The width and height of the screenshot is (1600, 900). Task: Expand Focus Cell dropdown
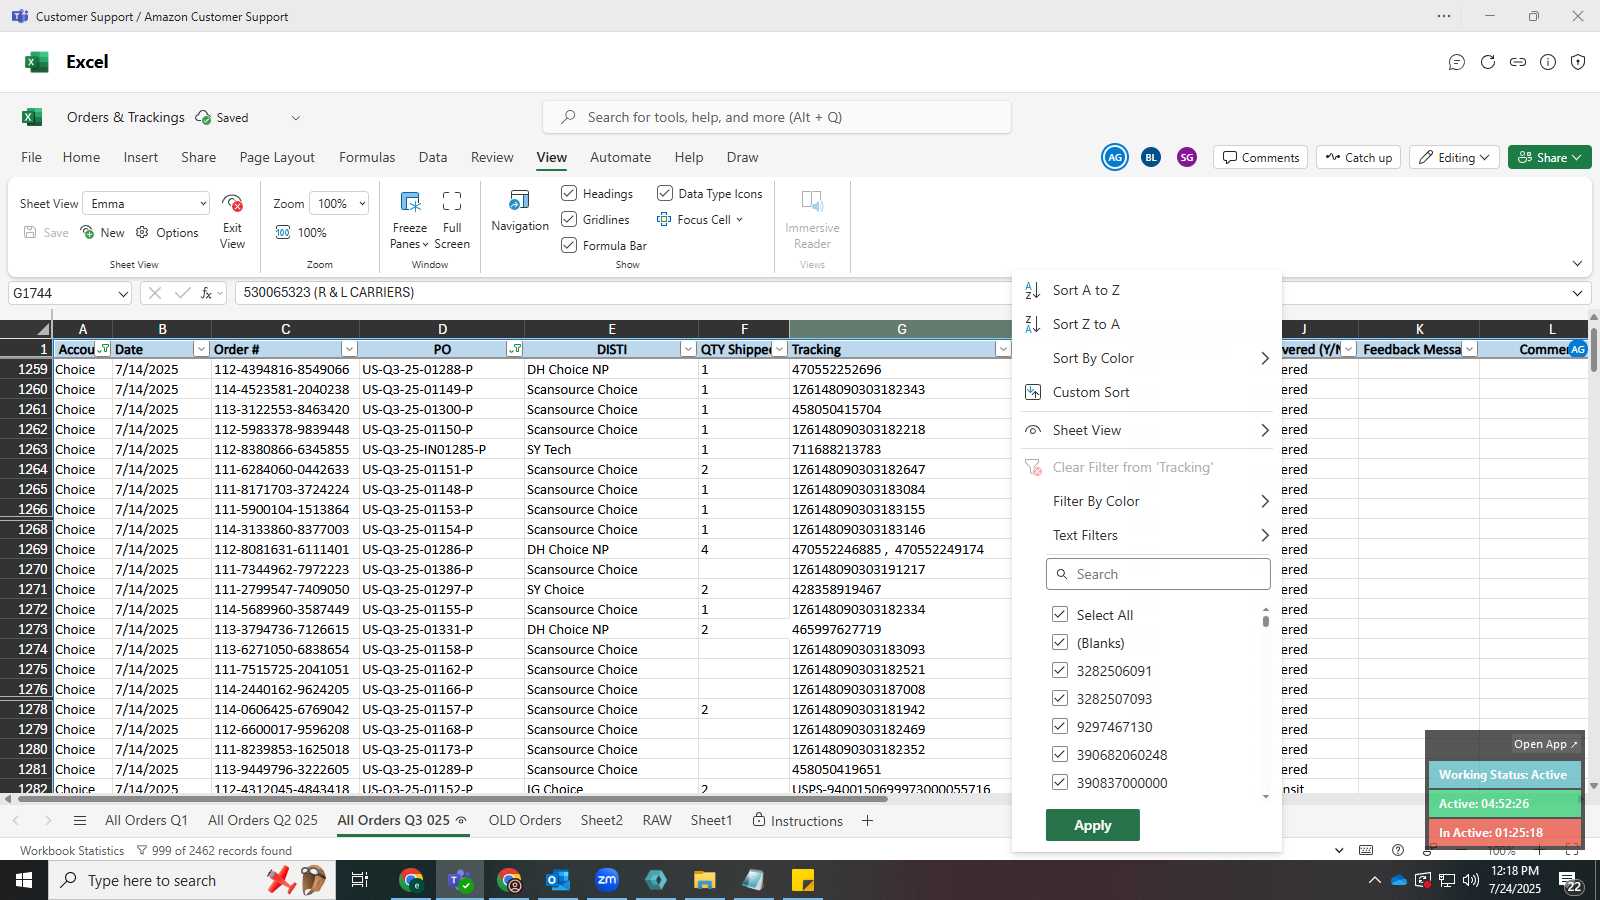[739, 220]
